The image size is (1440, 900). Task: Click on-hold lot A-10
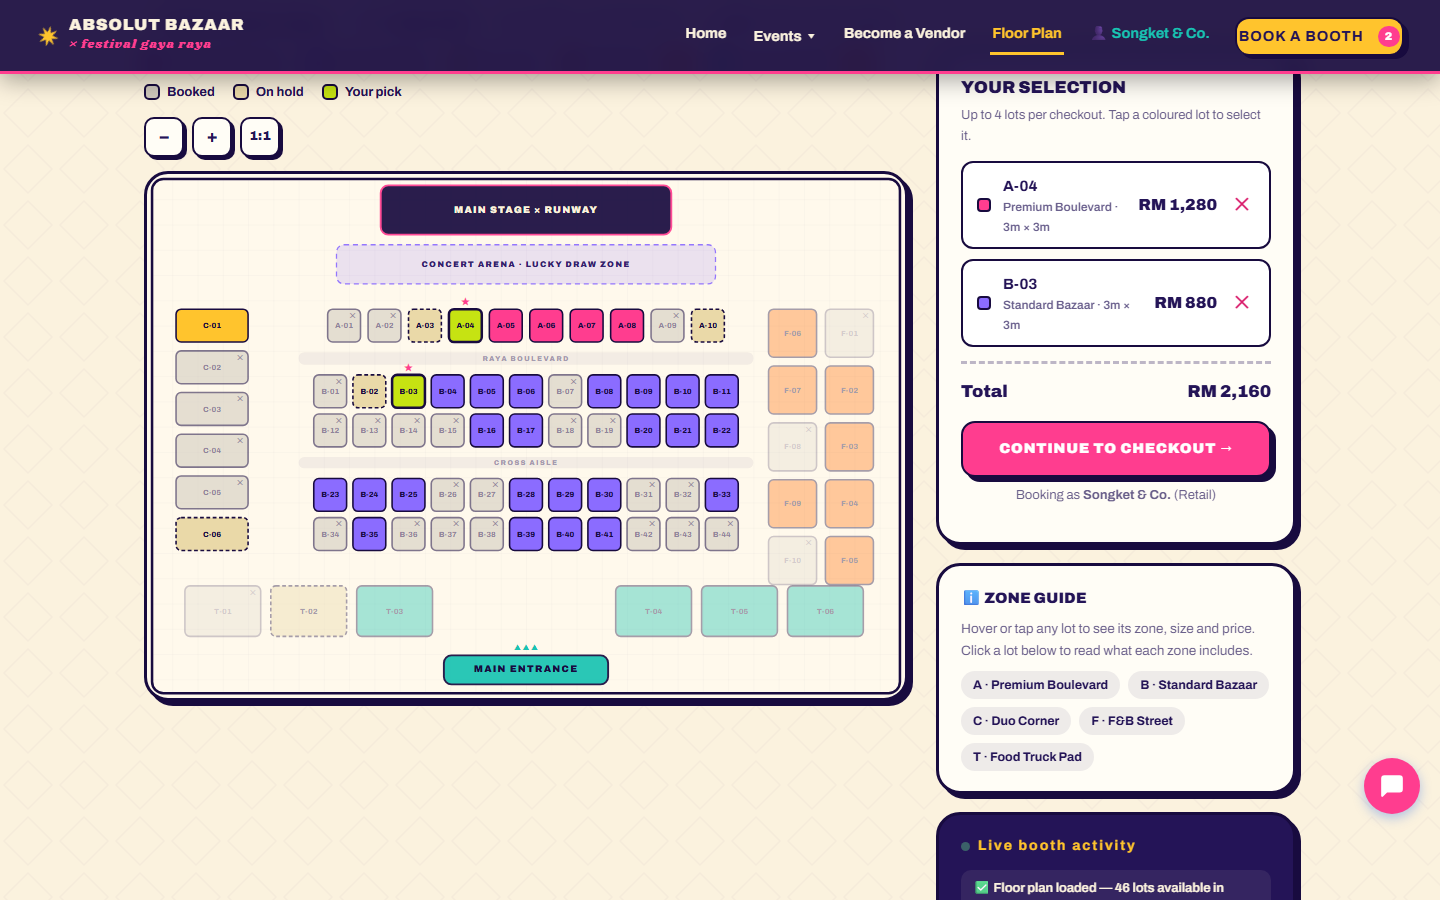pyautogui.click(x=708, y=325)
